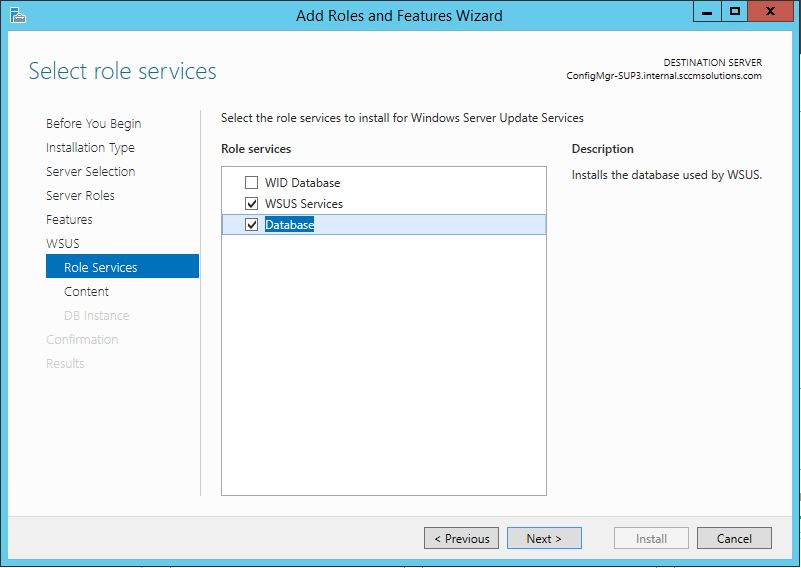Select the WID Database label in the list

(x=302, y=183)
